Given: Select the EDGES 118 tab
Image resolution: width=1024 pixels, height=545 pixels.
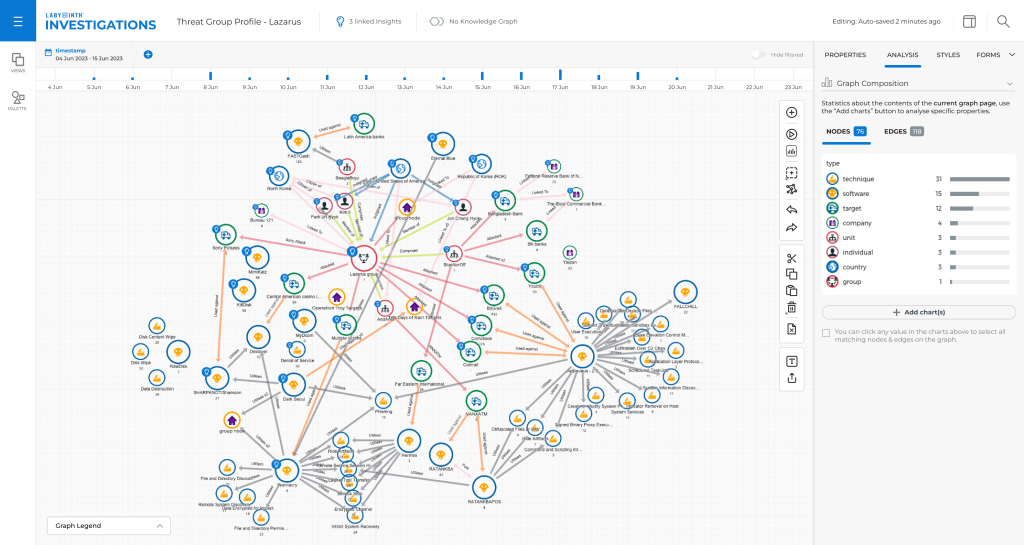Looking at the screenshot, I should 903,132.
